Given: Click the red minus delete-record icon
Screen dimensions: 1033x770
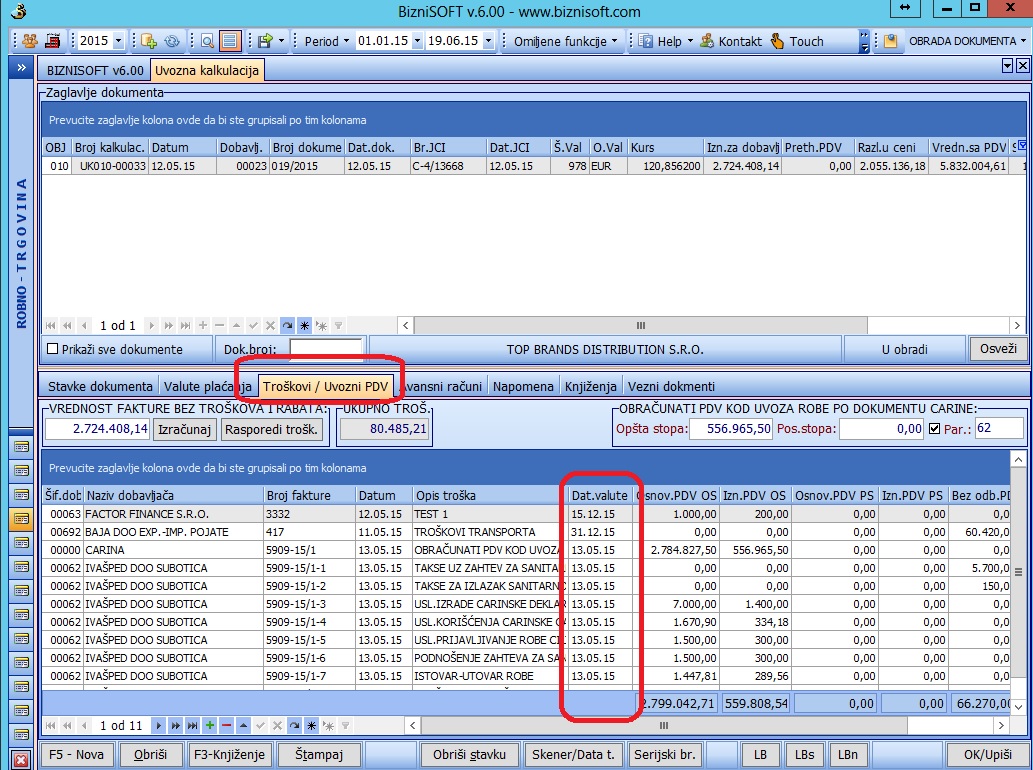Looking at the screenshot, I should pos(227,725).
